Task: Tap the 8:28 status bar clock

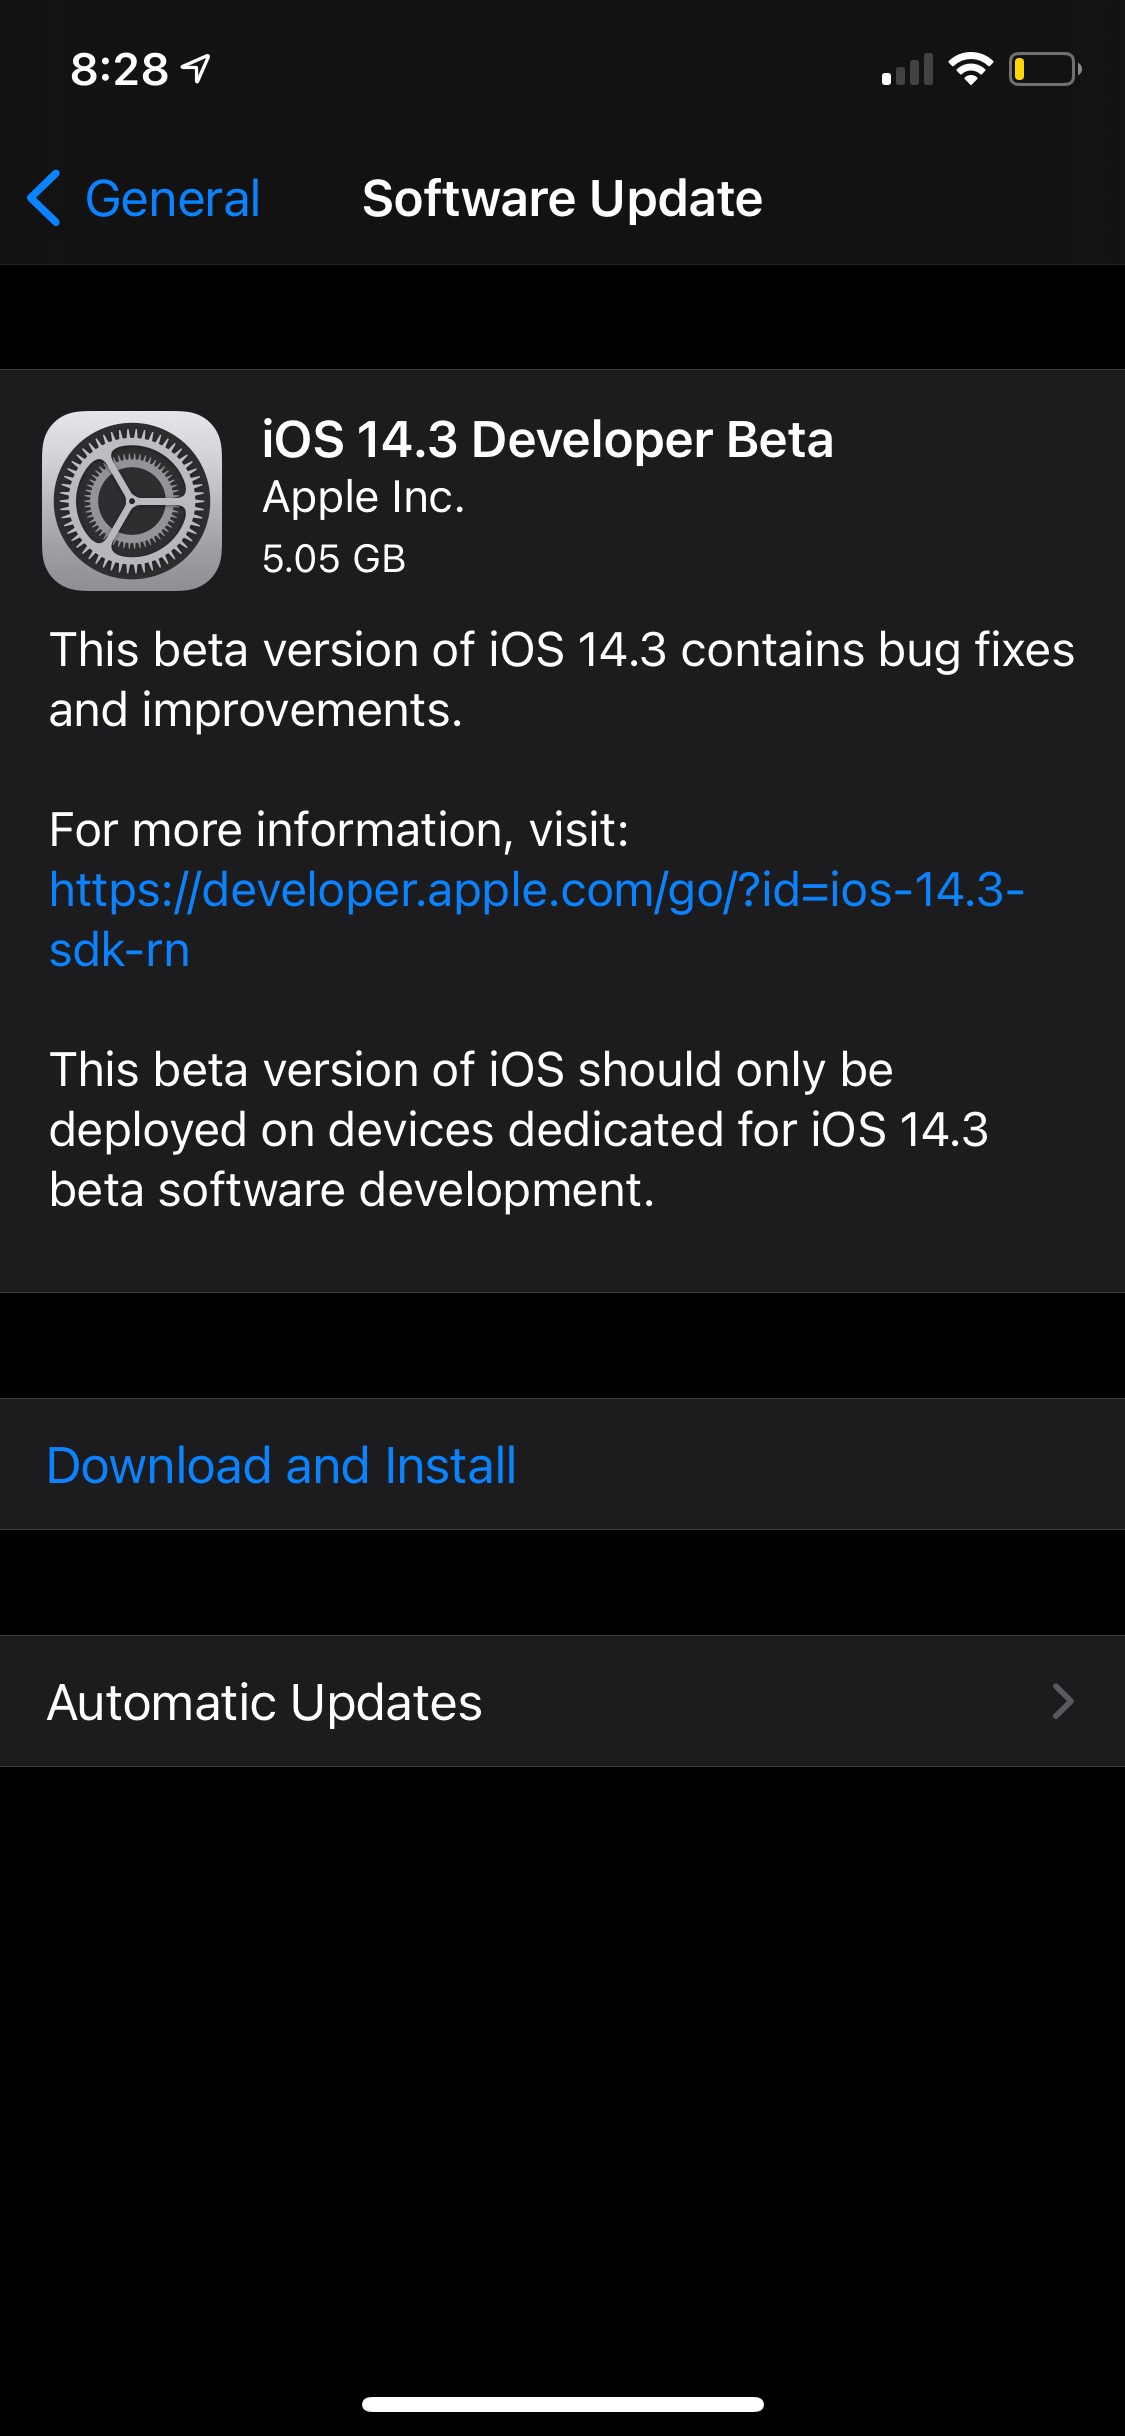Action: 119,69
